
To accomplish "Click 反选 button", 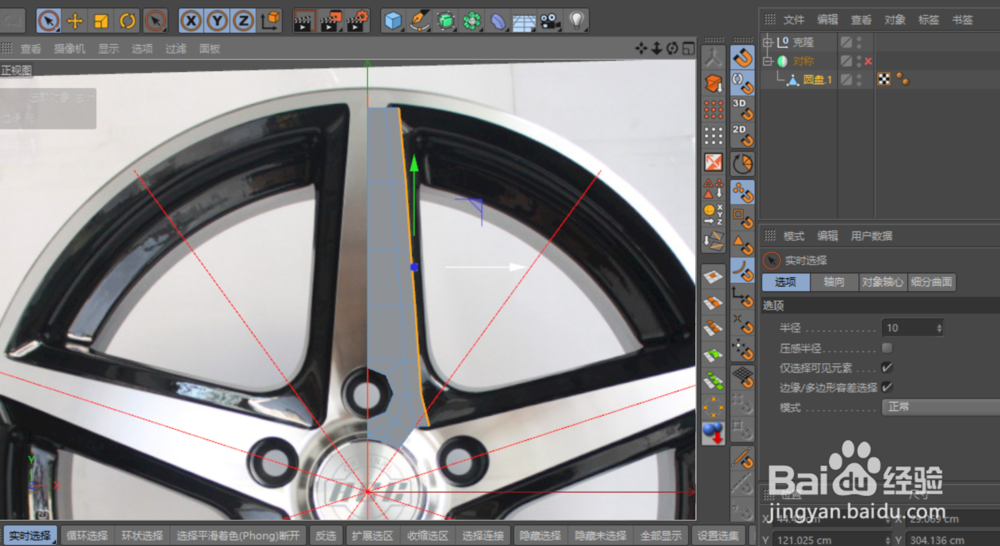I will click(325, 536).
